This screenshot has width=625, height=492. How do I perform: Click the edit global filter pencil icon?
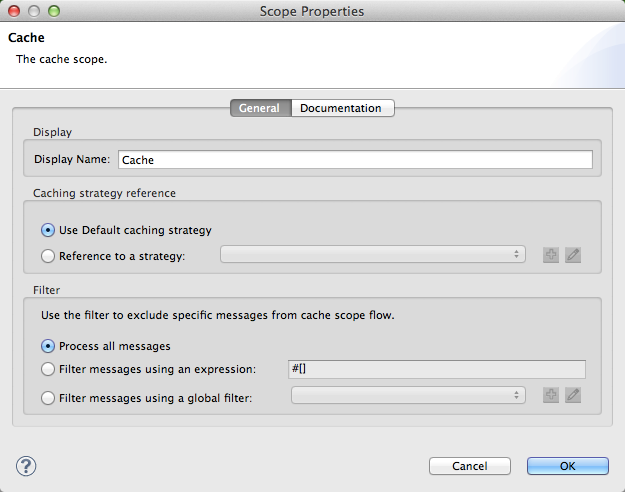pos(572,395)
